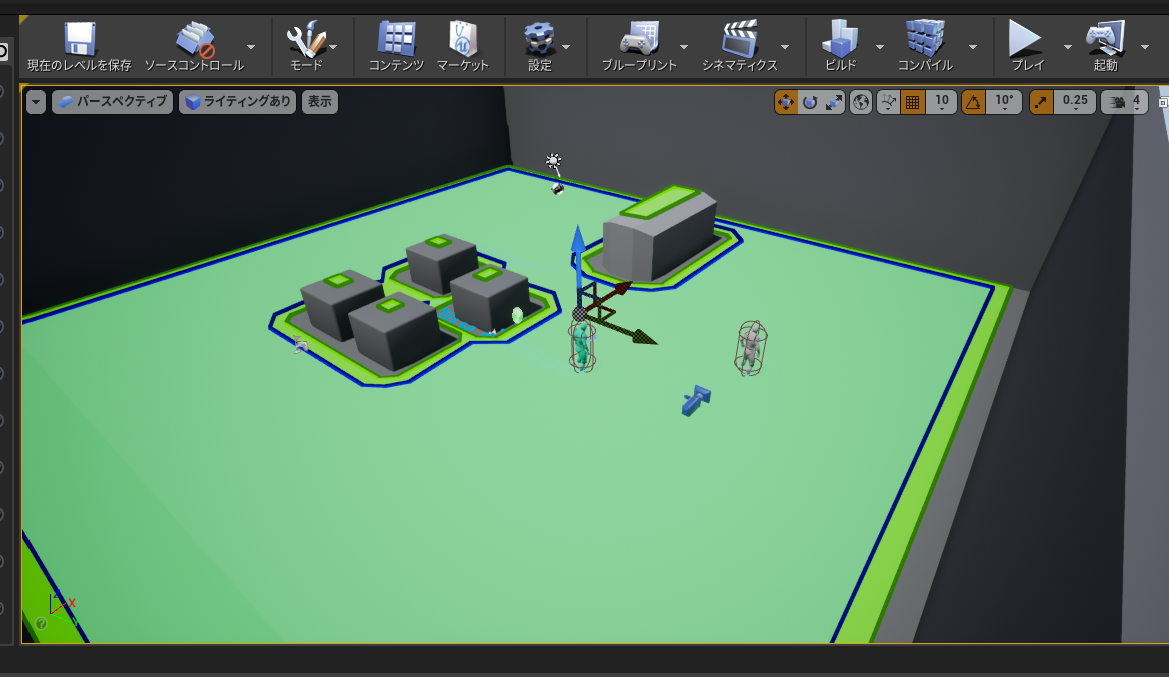Select the translate (move) gizmo mode
Screen dimensions: 1169x677
click(x=786, y=101)
